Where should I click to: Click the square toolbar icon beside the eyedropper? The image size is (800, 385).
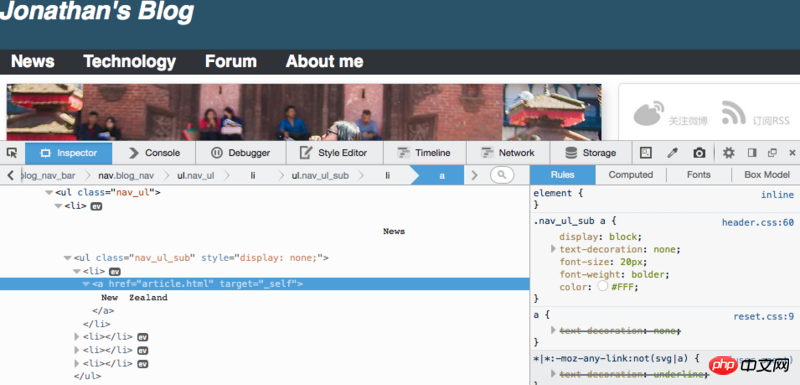pyautogui.click(x=646, y=152)
